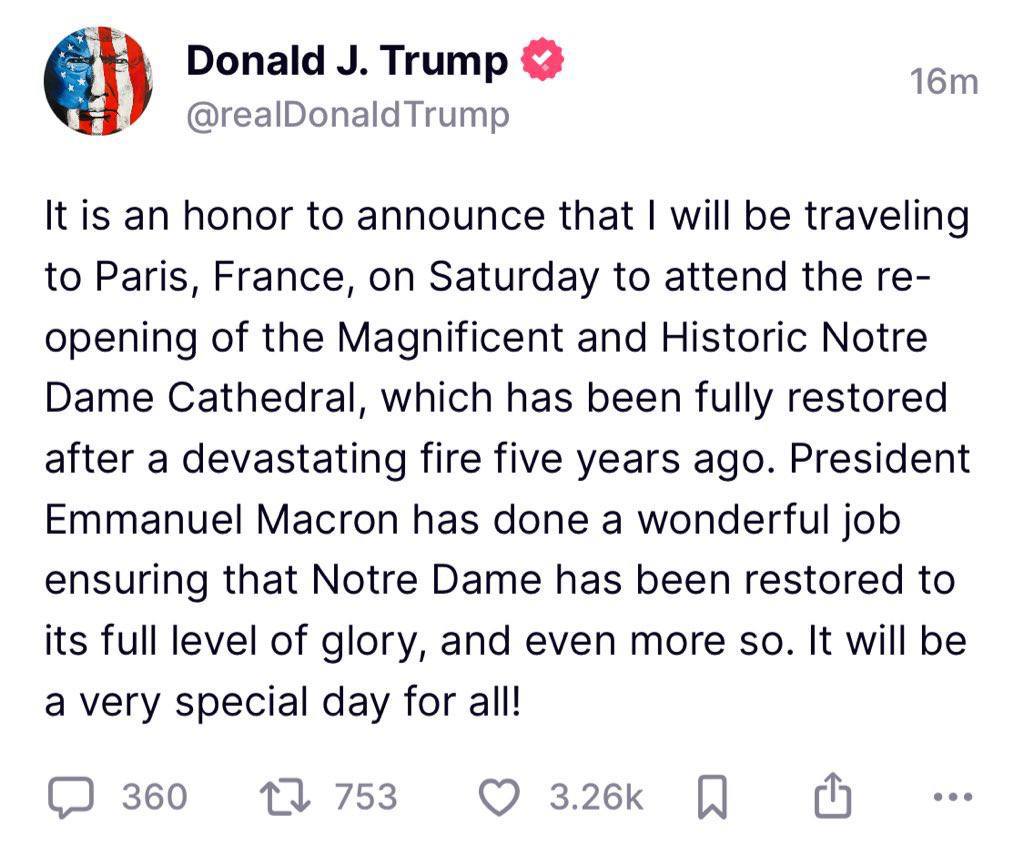
Task: Click the reply speech bubble icon
Action: 70,796
